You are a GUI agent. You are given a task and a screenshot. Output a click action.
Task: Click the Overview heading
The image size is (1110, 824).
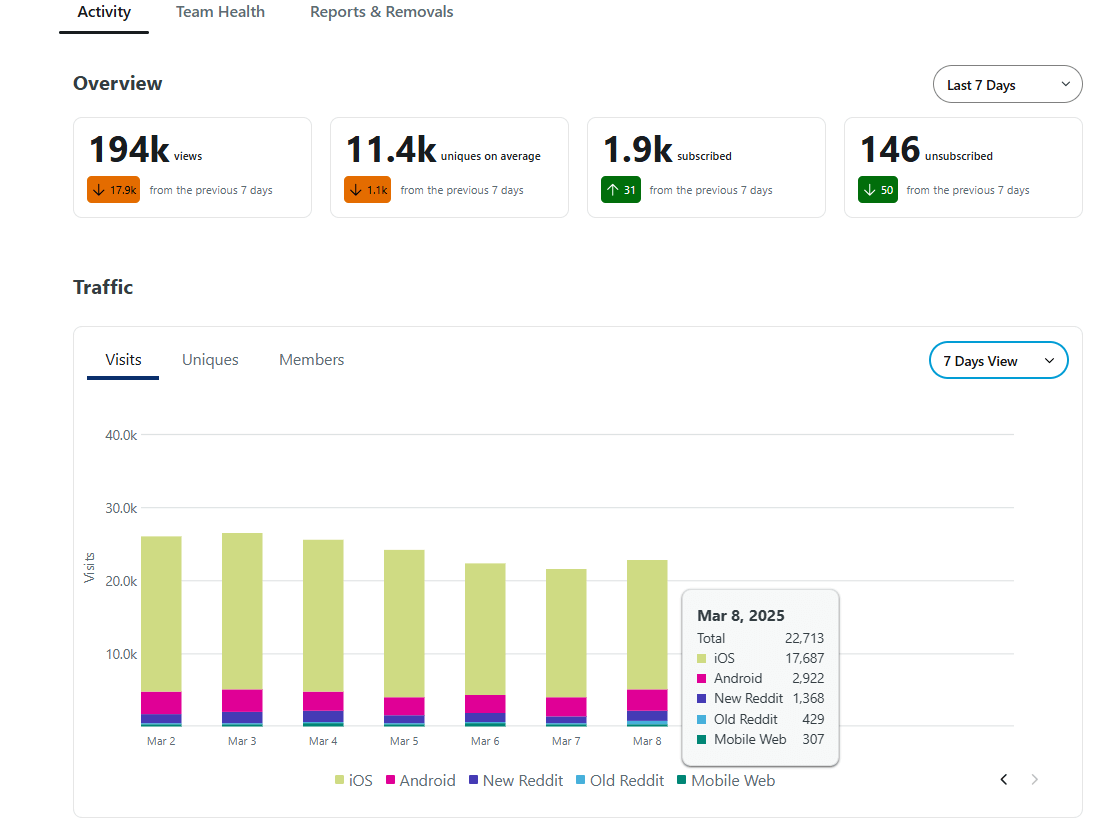pos(118,84)
